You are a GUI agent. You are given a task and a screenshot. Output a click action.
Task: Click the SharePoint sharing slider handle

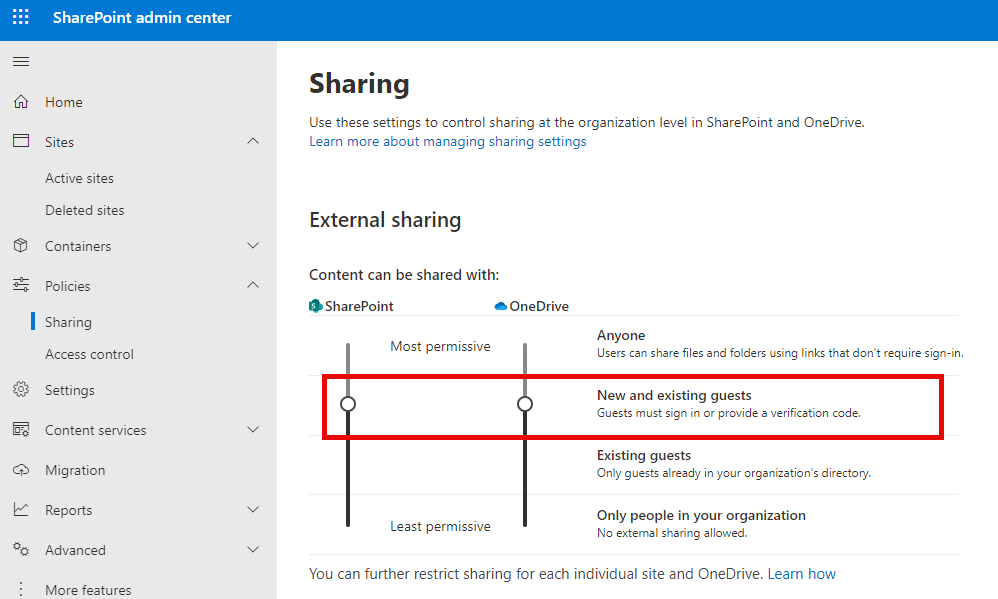click(348, 404)
